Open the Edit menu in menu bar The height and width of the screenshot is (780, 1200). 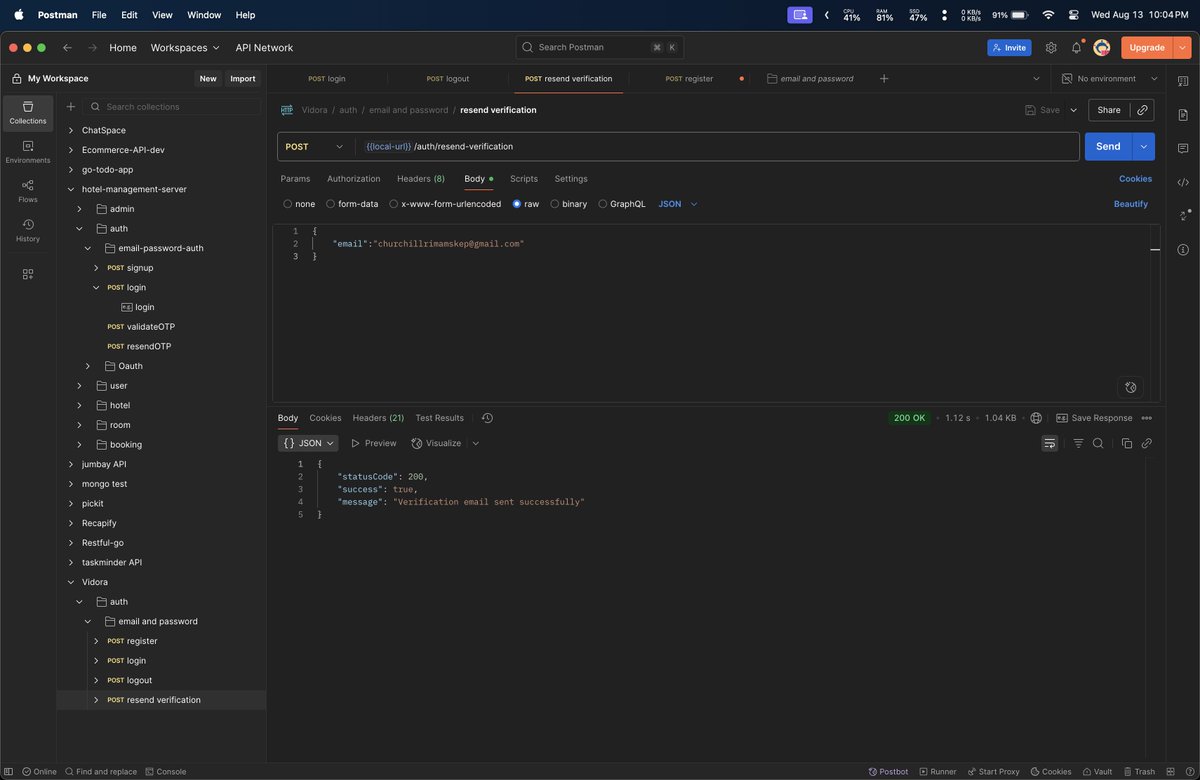point(130,15)
